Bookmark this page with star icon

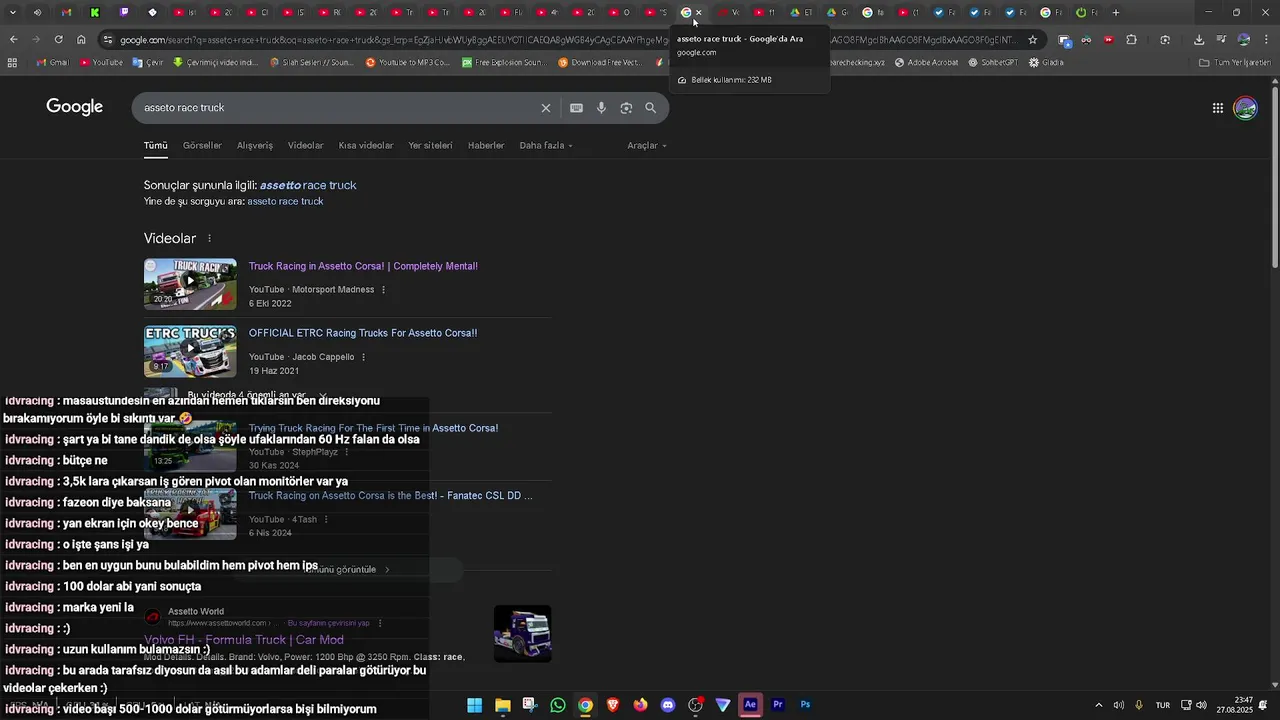point(1033,40)
